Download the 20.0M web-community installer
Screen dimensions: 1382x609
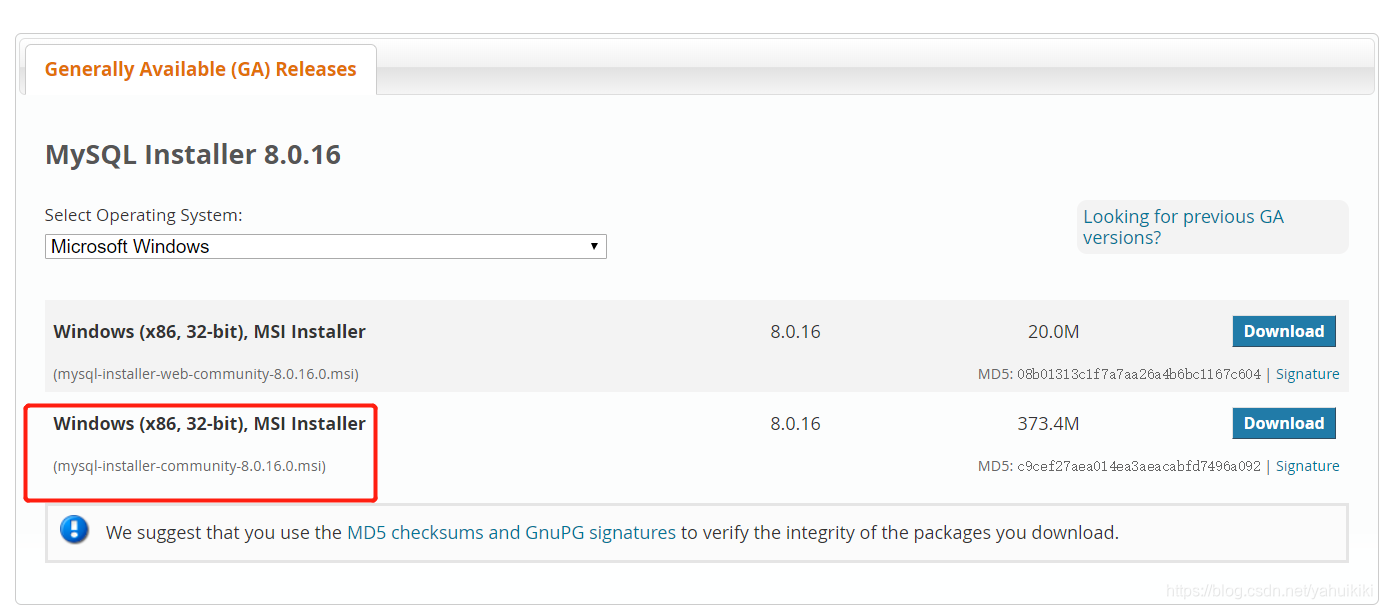(1283, 332)
